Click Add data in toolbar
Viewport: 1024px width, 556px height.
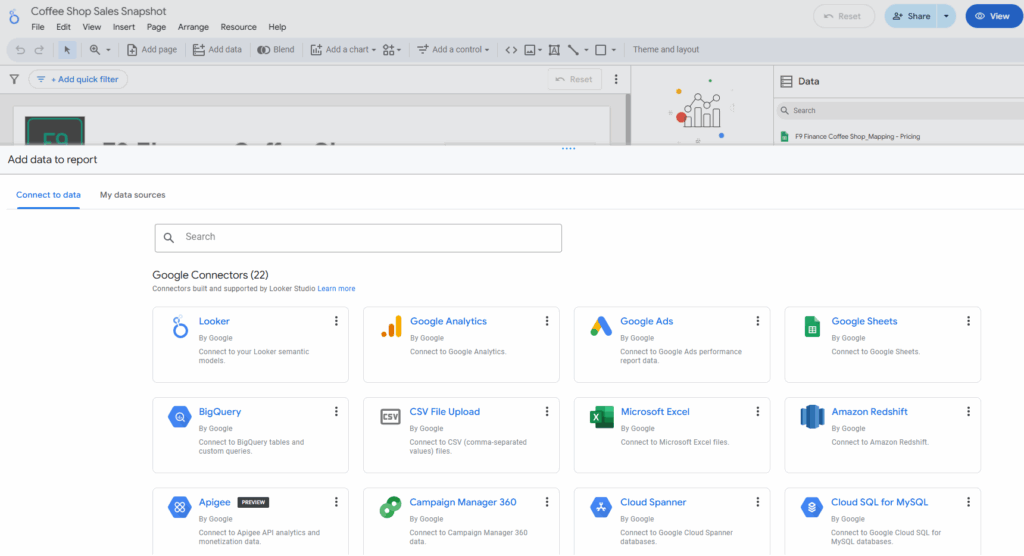[217, 50]
